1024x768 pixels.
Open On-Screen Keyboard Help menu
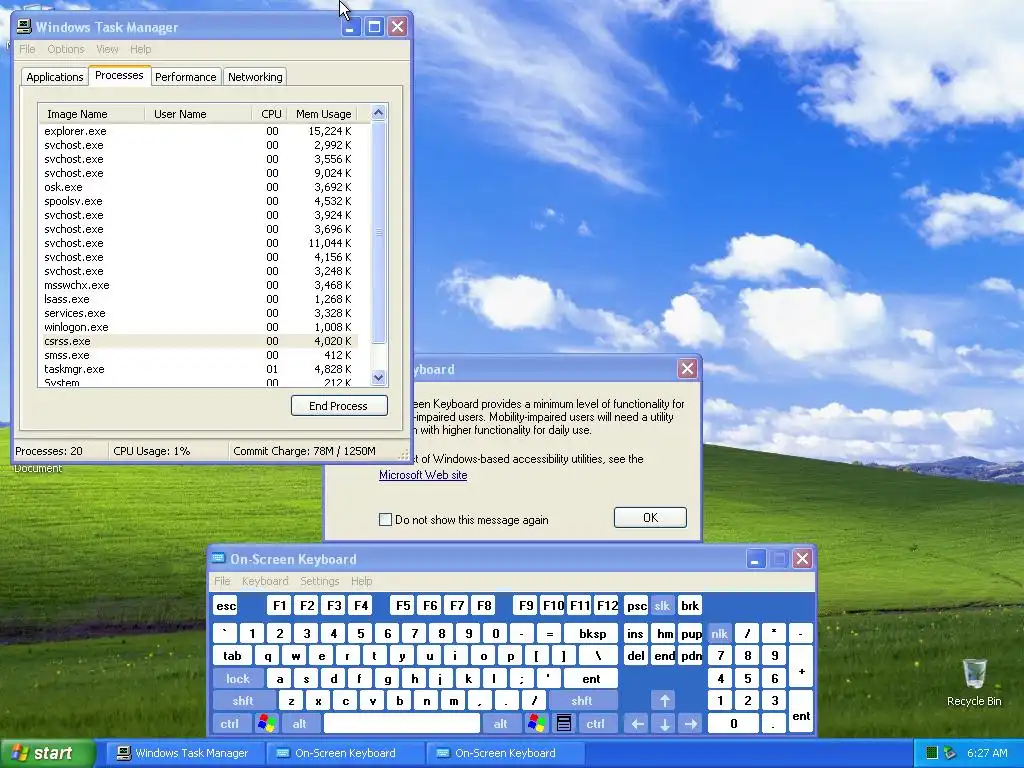(x=361, y=581)
